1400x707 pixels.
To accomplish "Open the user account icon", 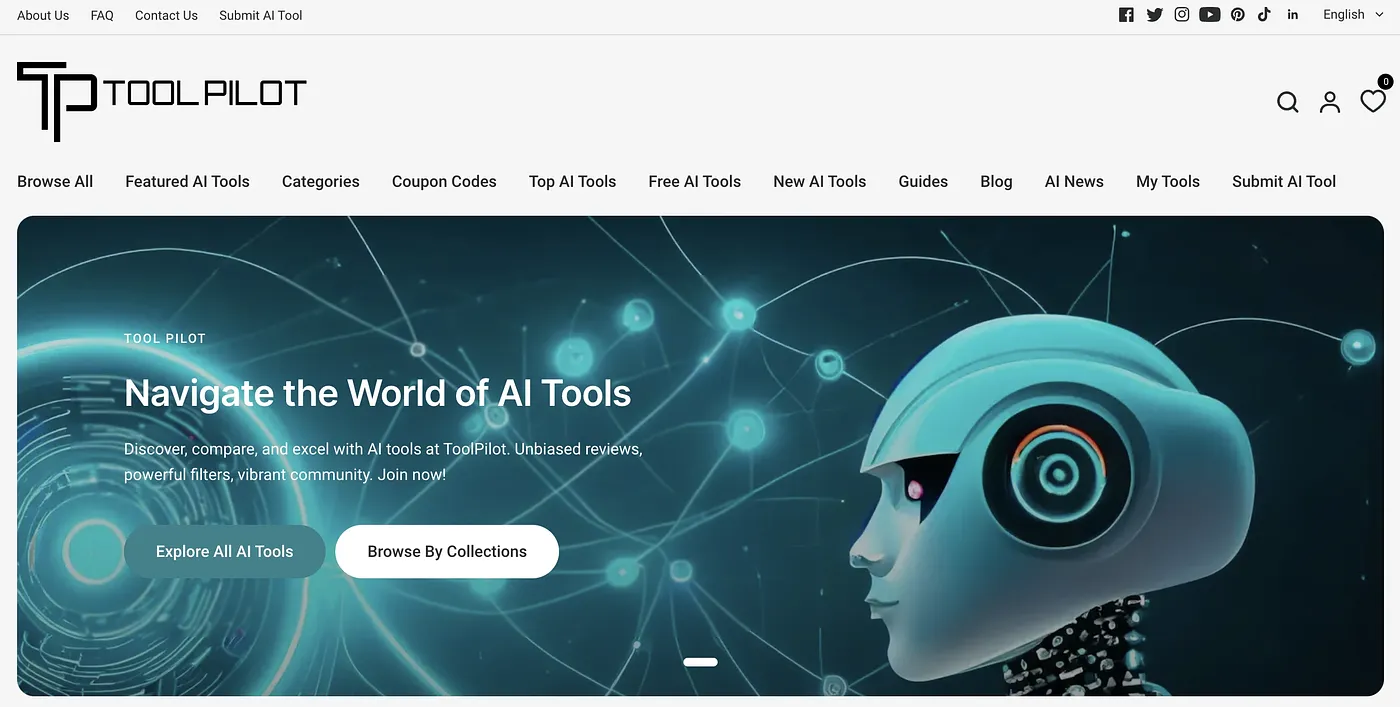I will click(1330, 102).
